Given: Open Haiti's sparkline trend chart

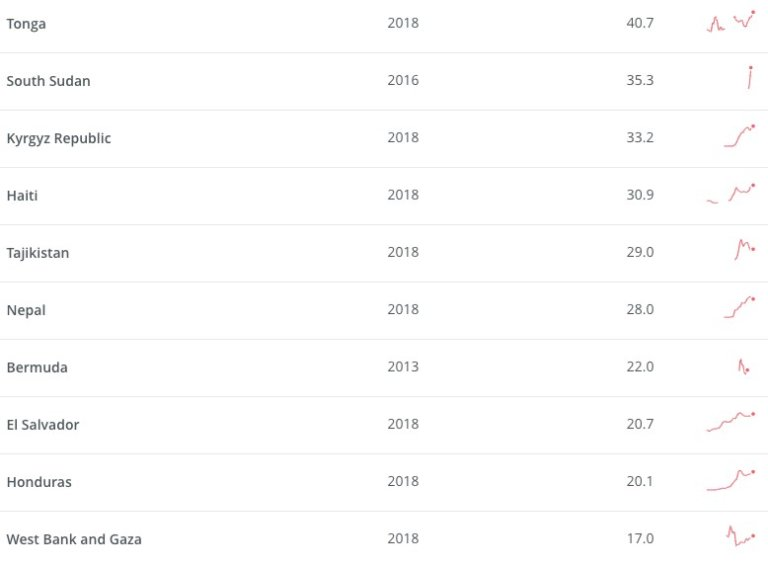Looking at the screenshot, I should (x=731, y=193).
